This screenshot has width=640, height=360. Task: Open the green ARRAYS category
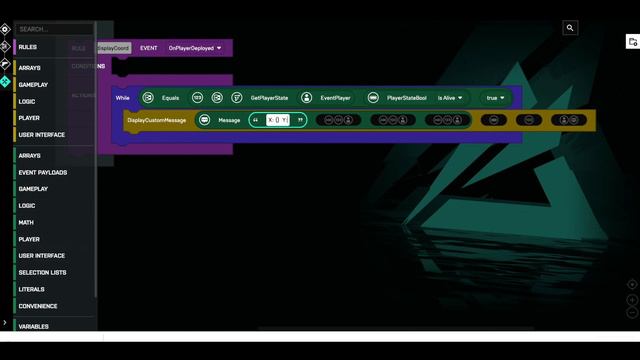click(x=29, y=156)
